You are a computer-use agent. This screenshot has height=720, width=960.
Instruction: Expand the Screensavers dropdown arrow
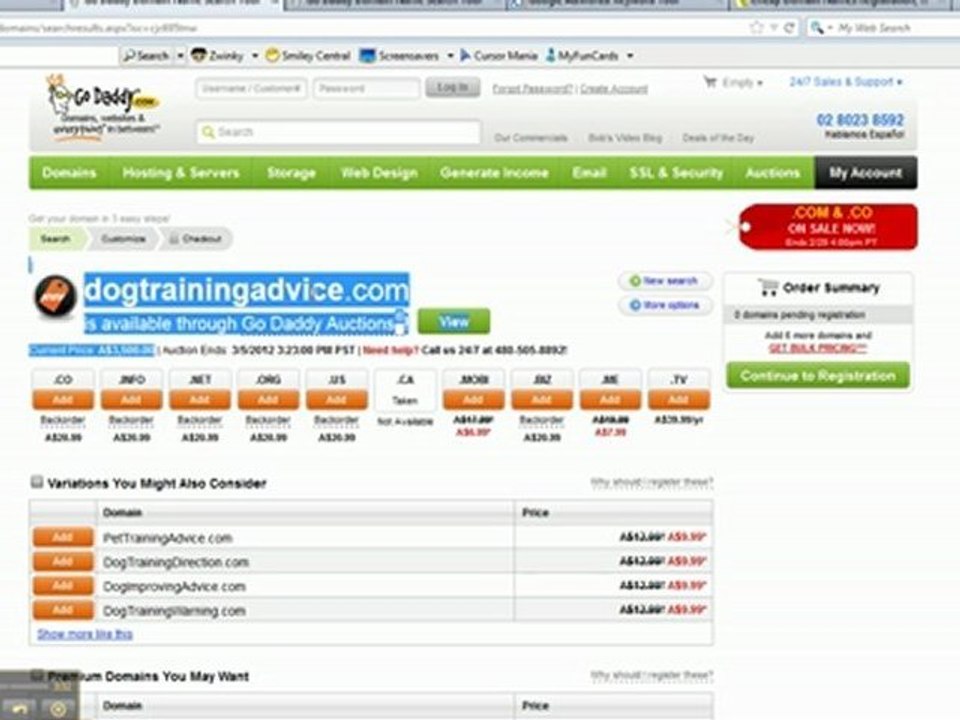pos(450,56)
